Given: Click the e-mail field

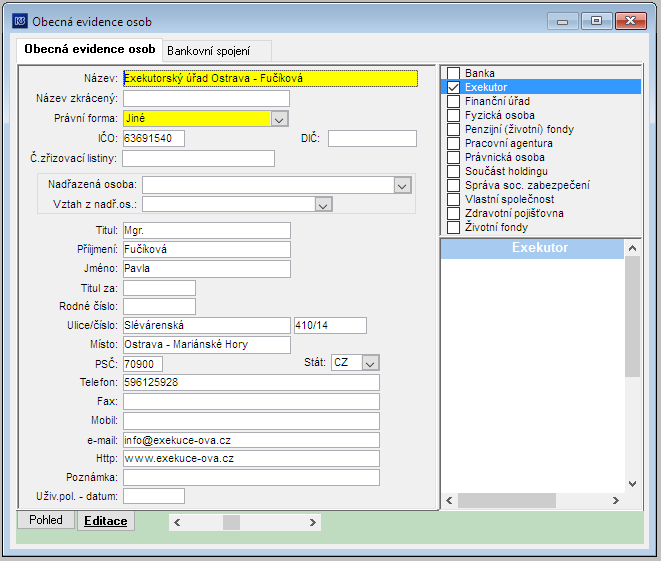Looking at the screenshot, I should point(251,440).
